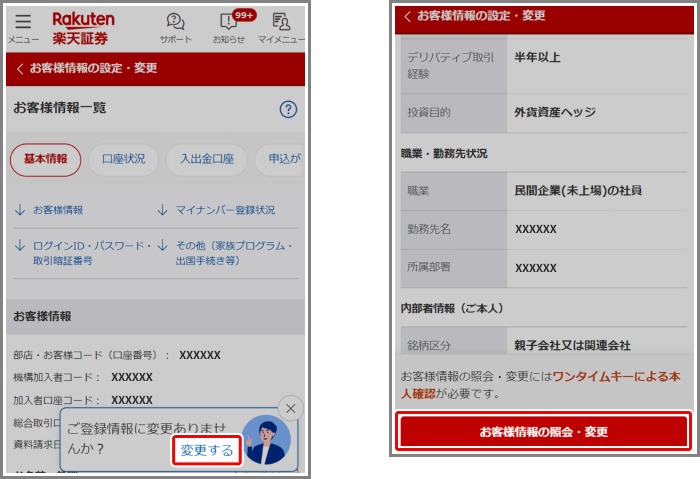The image size is (700, 479).
Task: Click the 勤務先名 label cell
Action: click(454, 229)
